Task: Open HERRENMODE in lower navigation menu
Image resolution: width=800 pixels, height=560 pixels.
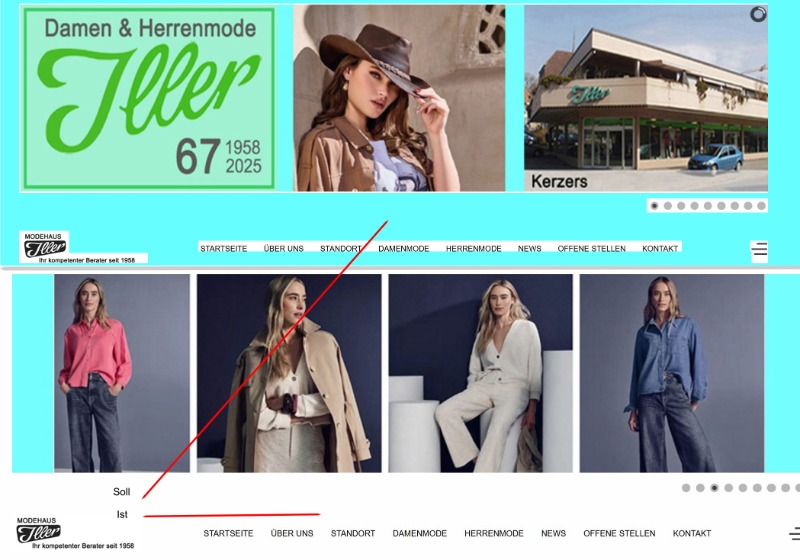Action: [x=493, y=533]
